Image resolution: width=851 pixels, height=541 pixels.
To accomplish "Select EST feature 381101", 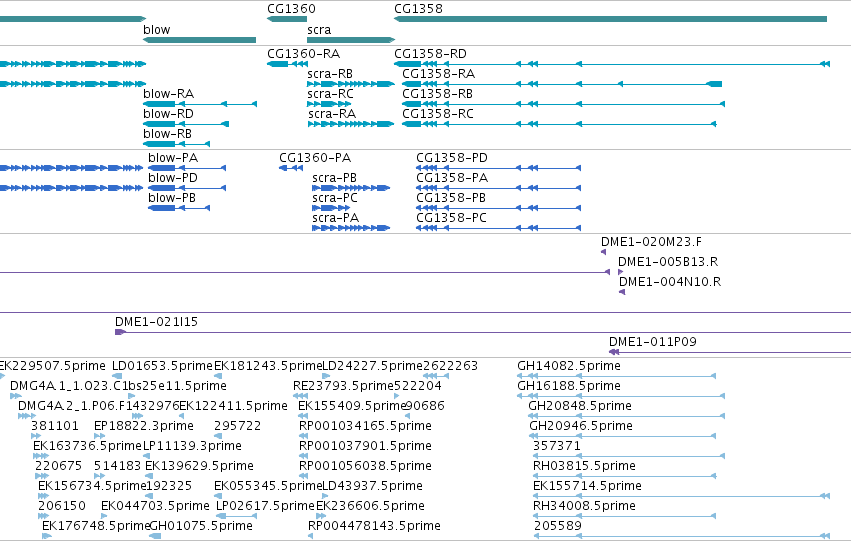I will point(36,437).
